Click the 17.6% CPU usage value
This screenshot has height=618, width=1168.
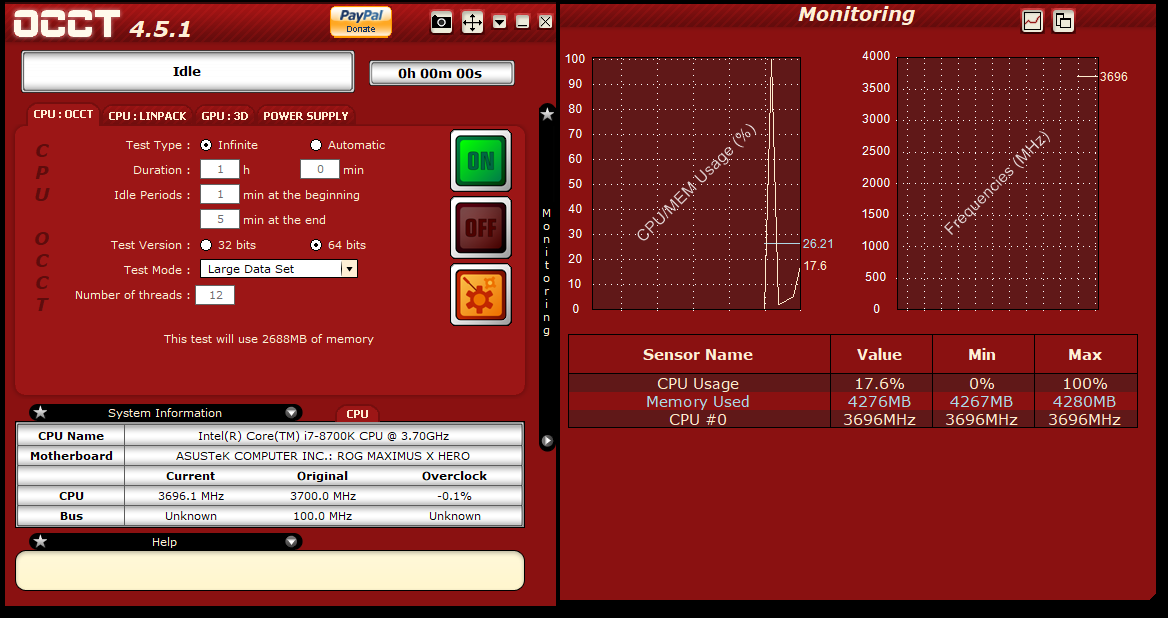880,383
